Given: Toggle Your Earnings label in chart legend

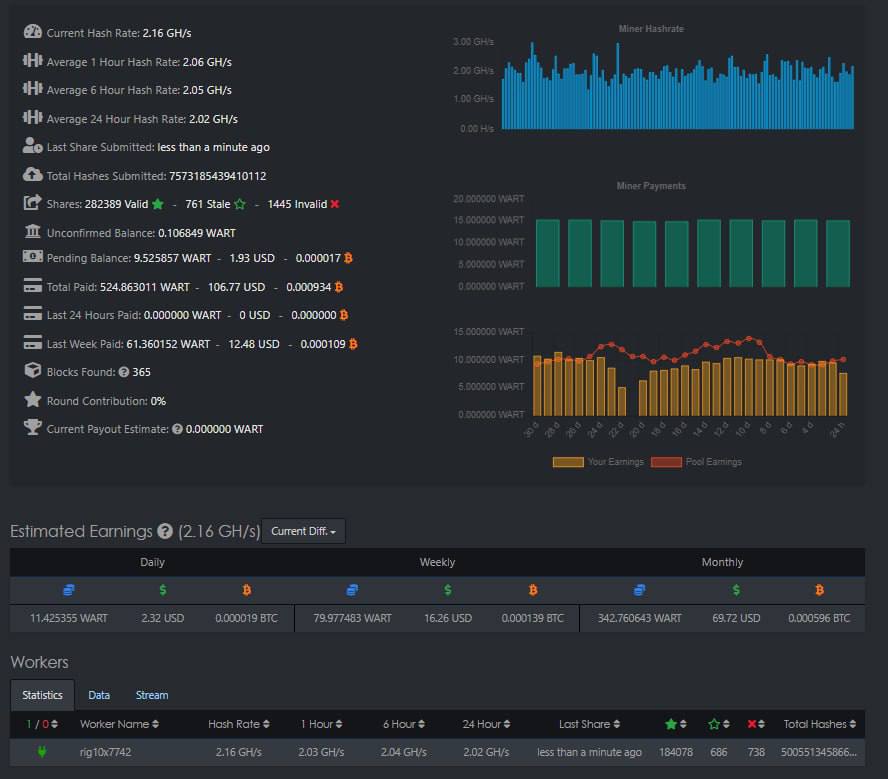Looking at the screenshot, I should (598, 462).
